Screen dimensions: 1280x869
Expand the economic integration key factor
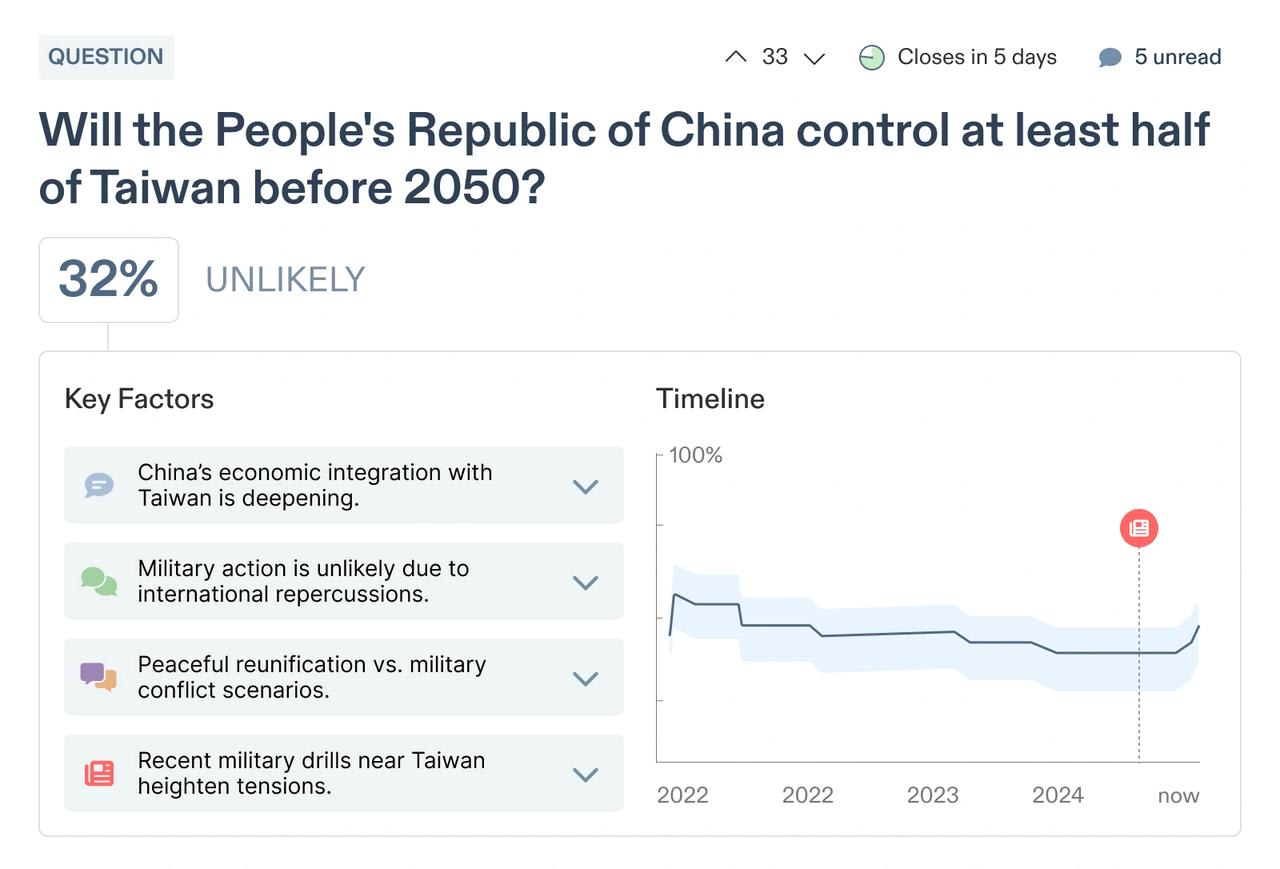point(585,486)
